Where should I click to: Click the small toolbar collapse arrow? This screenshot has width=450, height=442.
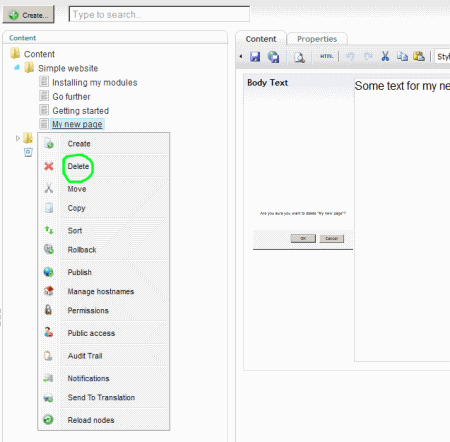coord(241,56)
